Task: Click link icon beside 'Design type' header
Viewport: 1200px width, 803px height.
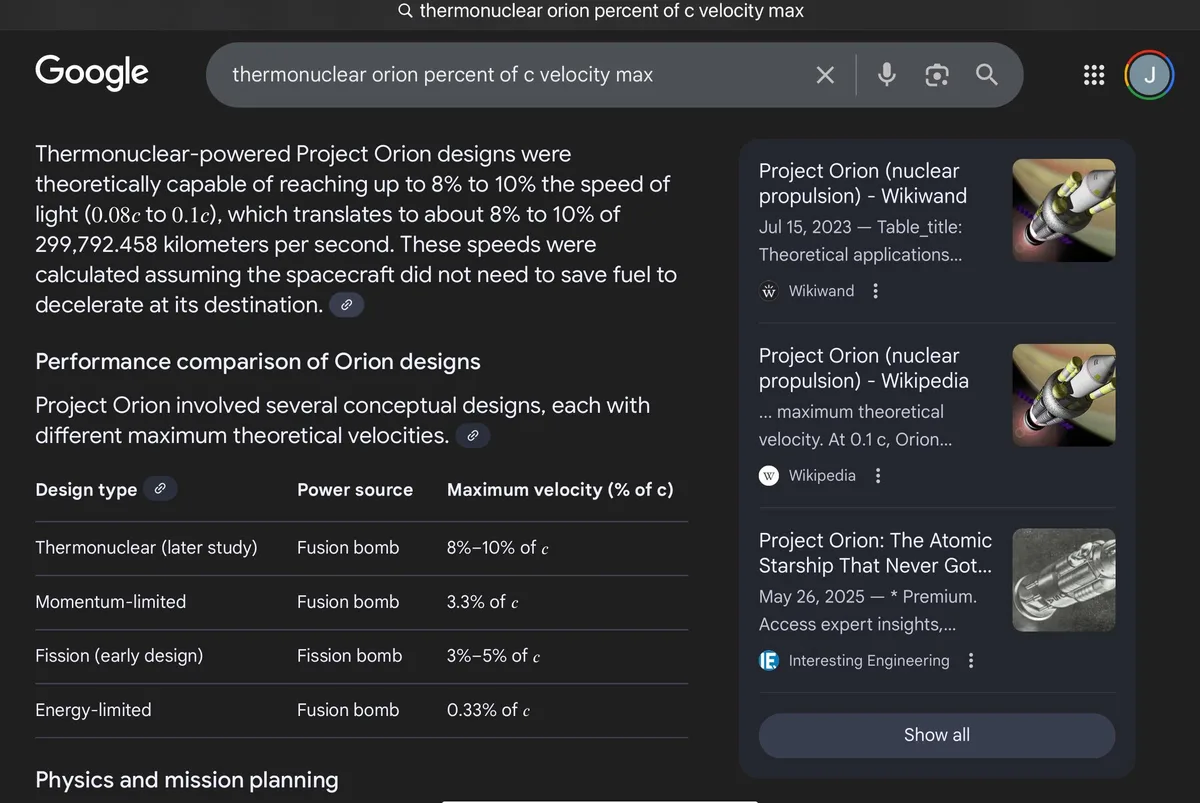Action: [159, 489]
